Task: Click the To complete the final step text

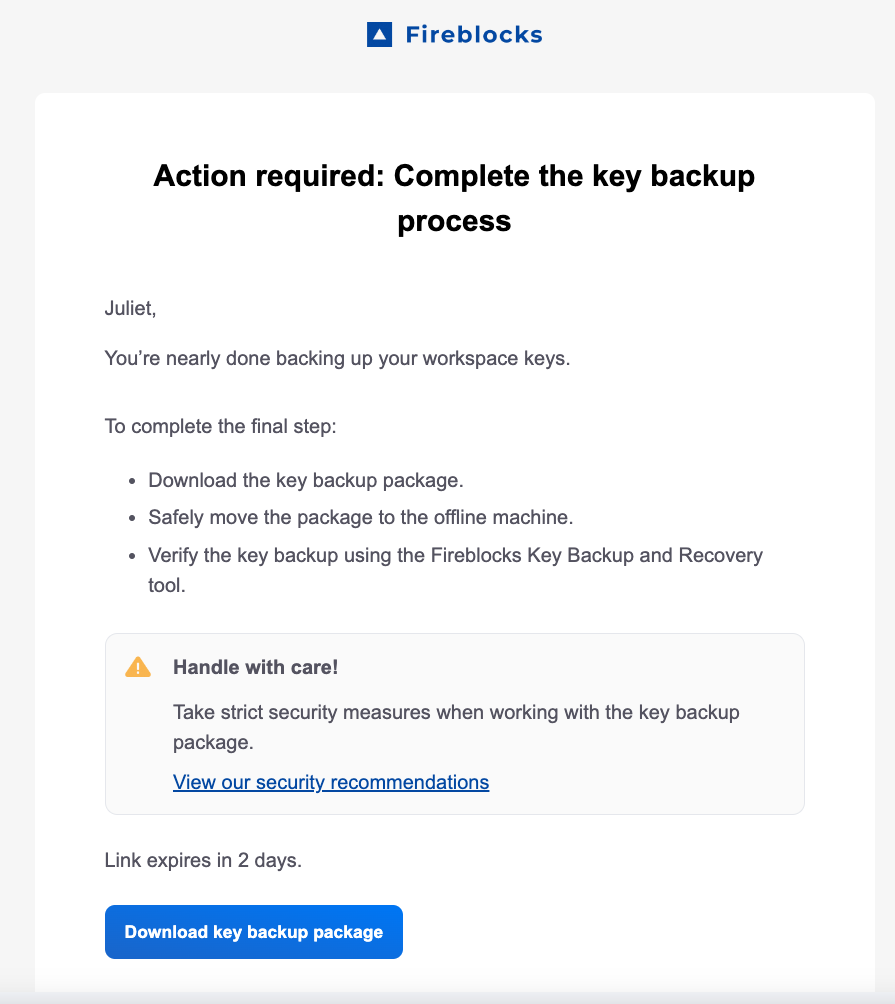Action: pos(220,426)
